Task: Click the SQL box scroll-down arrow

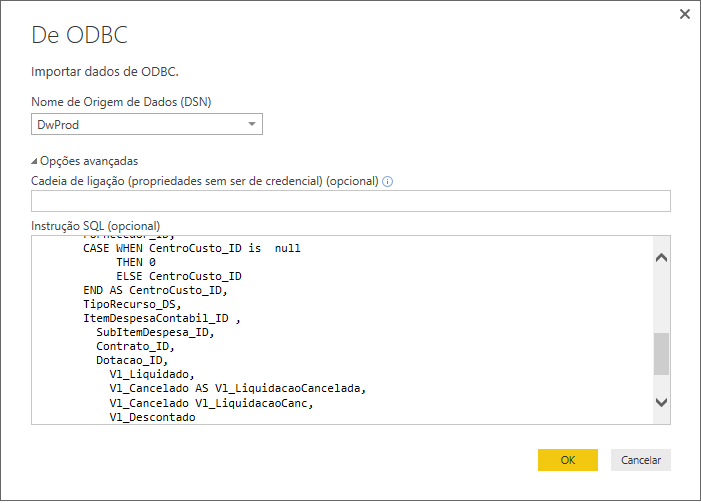Action: 661,402
